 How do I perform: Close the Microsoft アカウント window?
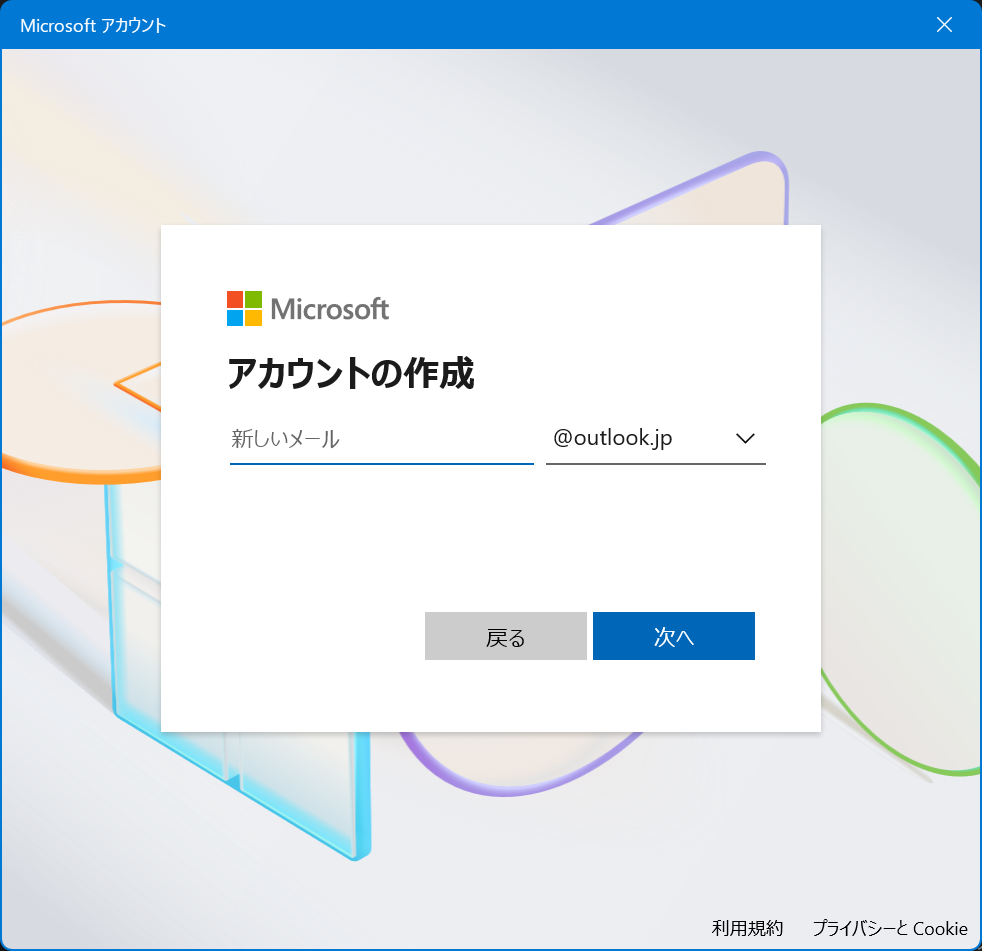[x=944, y=24]
